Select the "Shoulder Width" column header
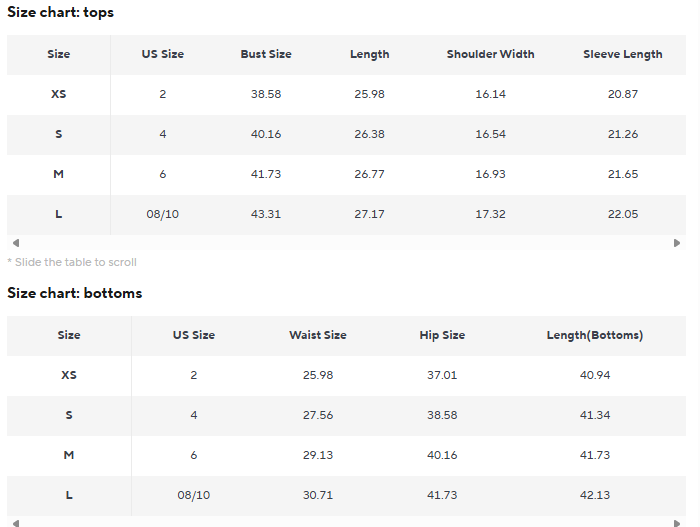700x527 pixels. pyautogui.click(x=490, y=55)
